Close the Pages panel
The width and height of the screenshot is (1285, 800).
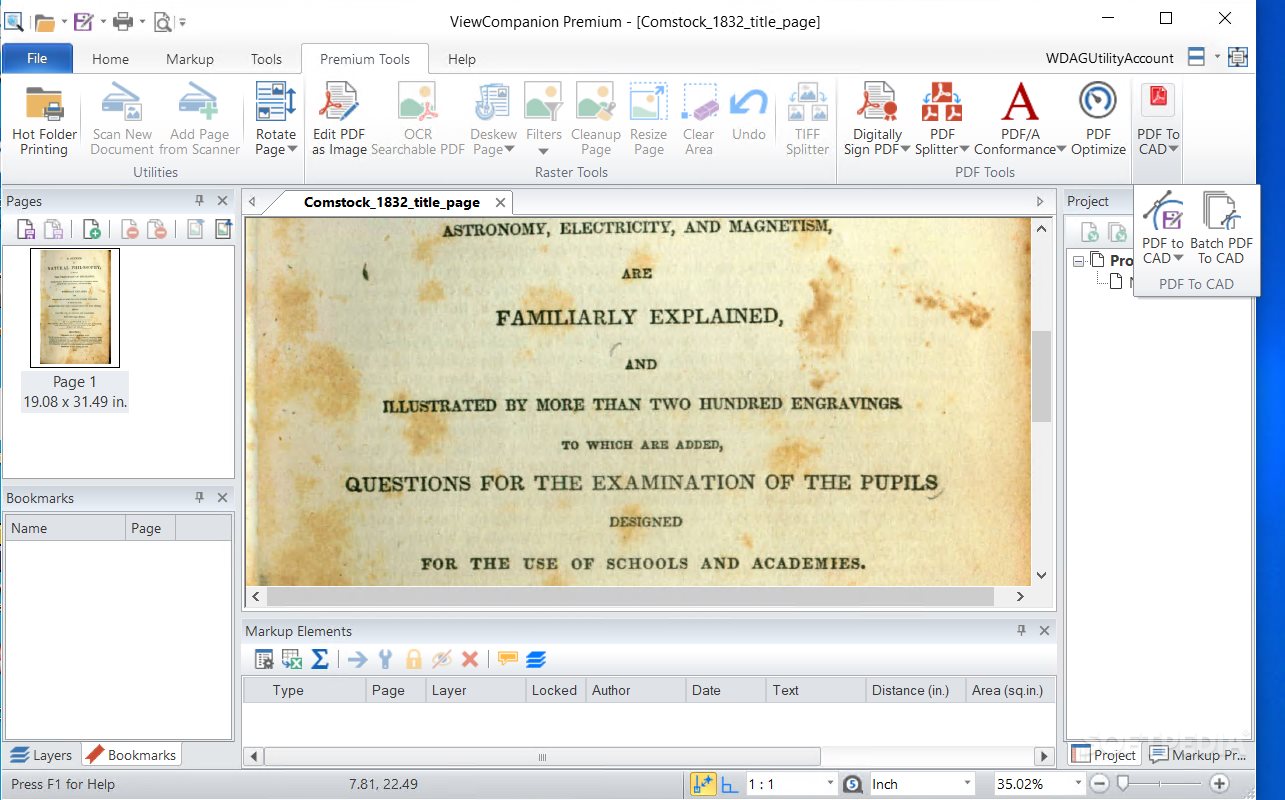[223, 201]
